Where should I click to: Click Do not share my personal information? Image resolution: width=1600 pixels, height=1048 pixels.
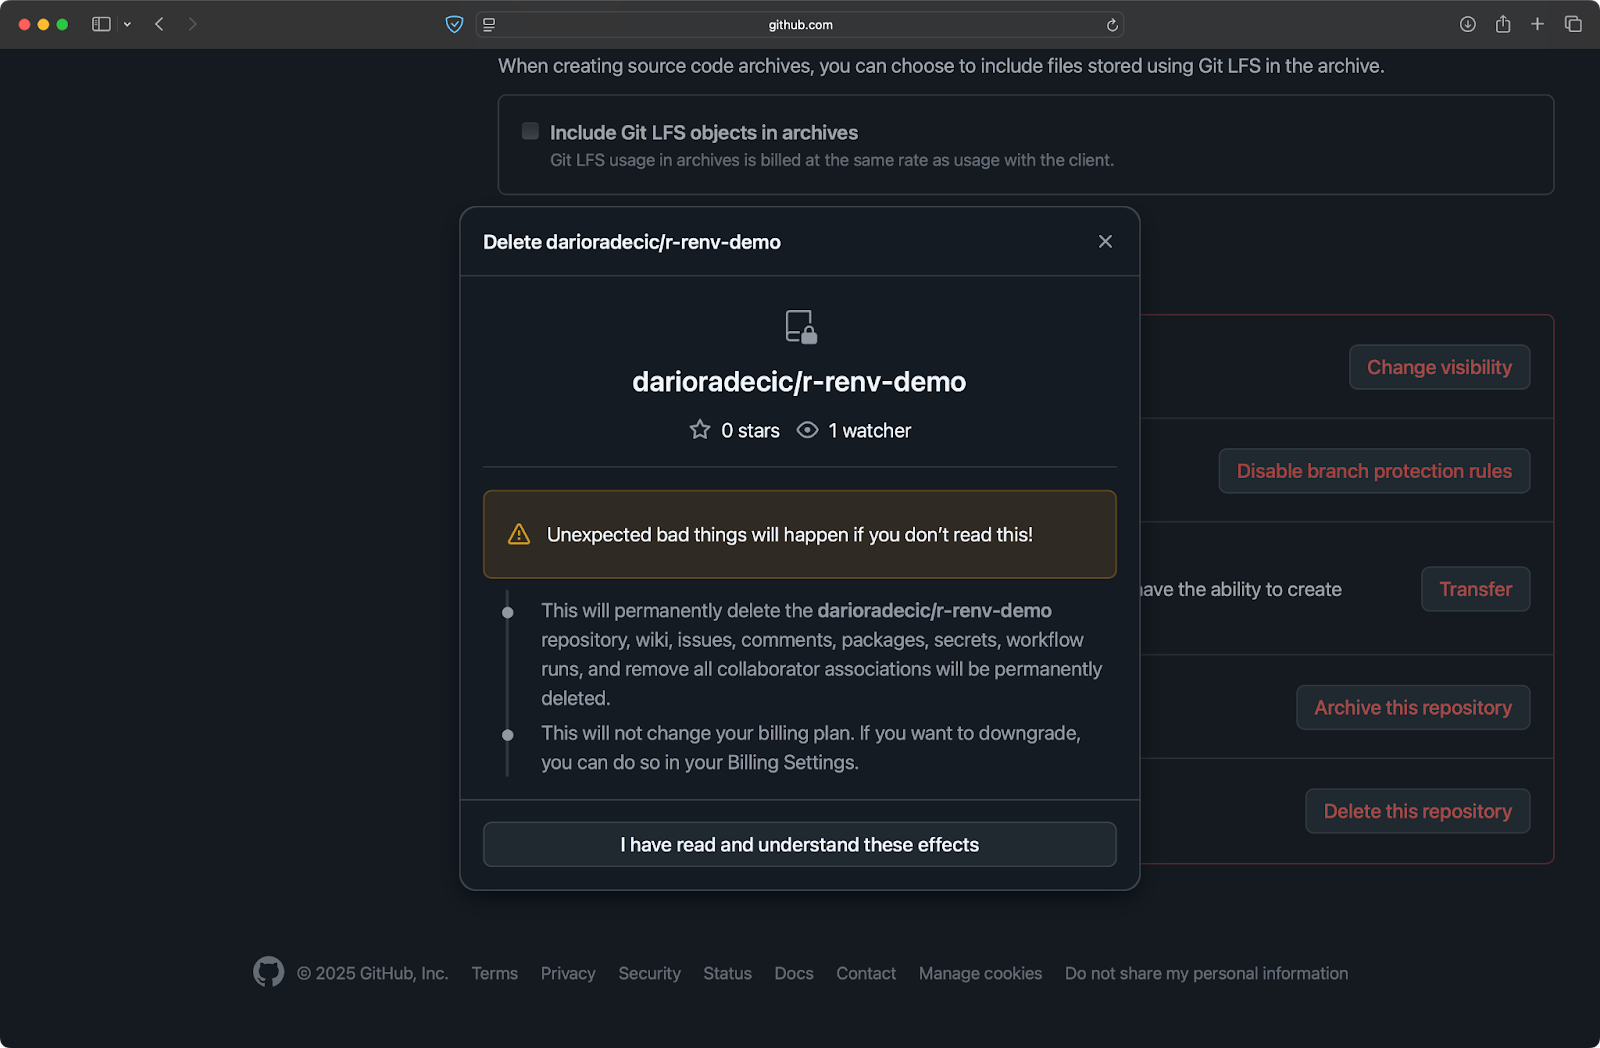[1206, 973]
